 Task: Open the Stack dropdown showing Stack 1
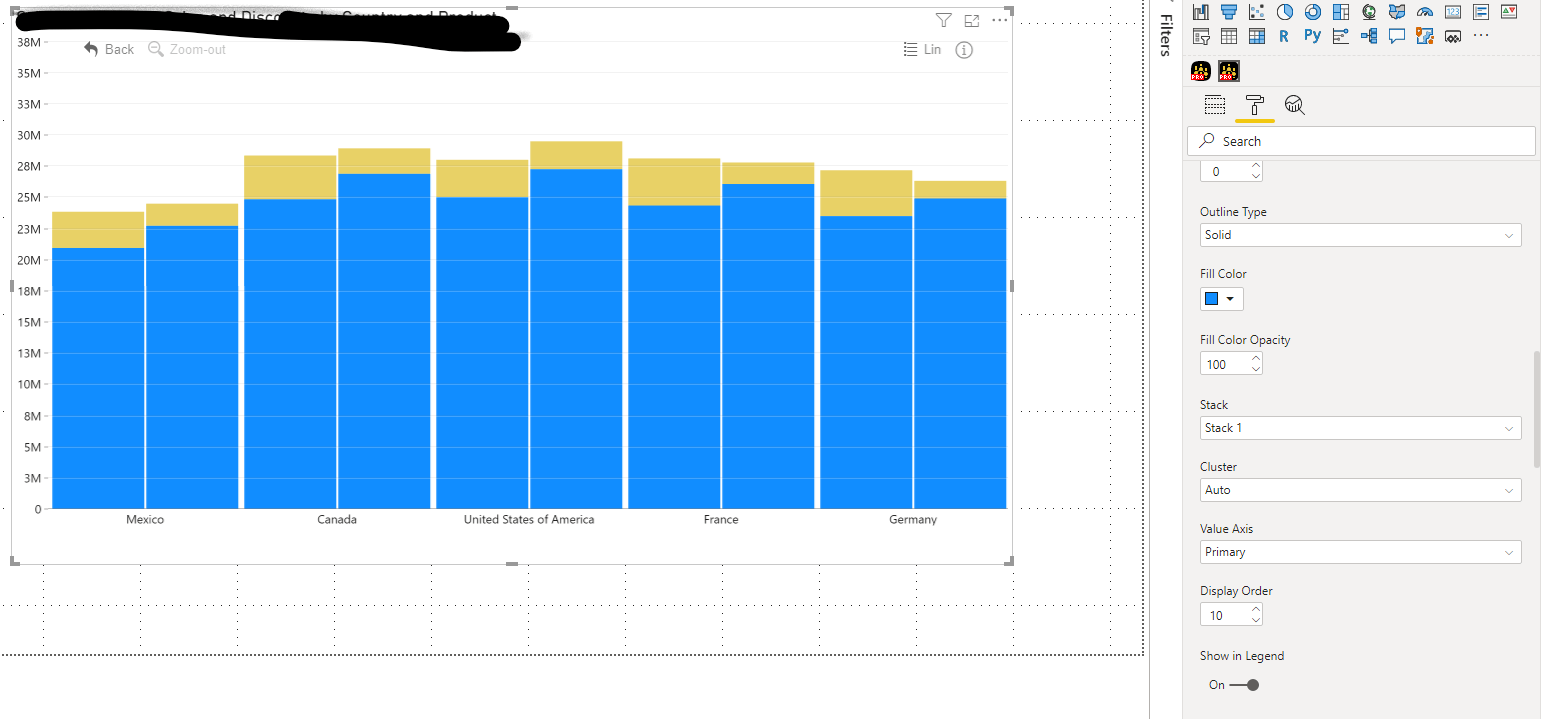point(1361,428)
